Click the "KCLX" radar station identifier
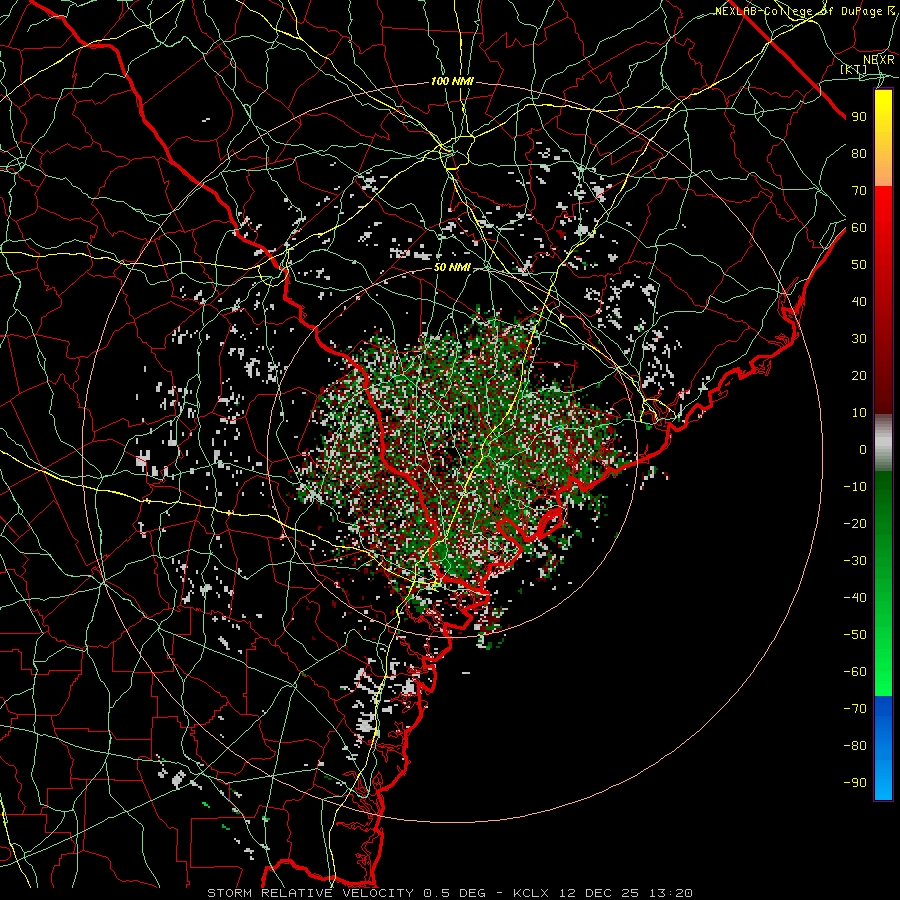This screenshot has width=900, height=900. (531, 893)
